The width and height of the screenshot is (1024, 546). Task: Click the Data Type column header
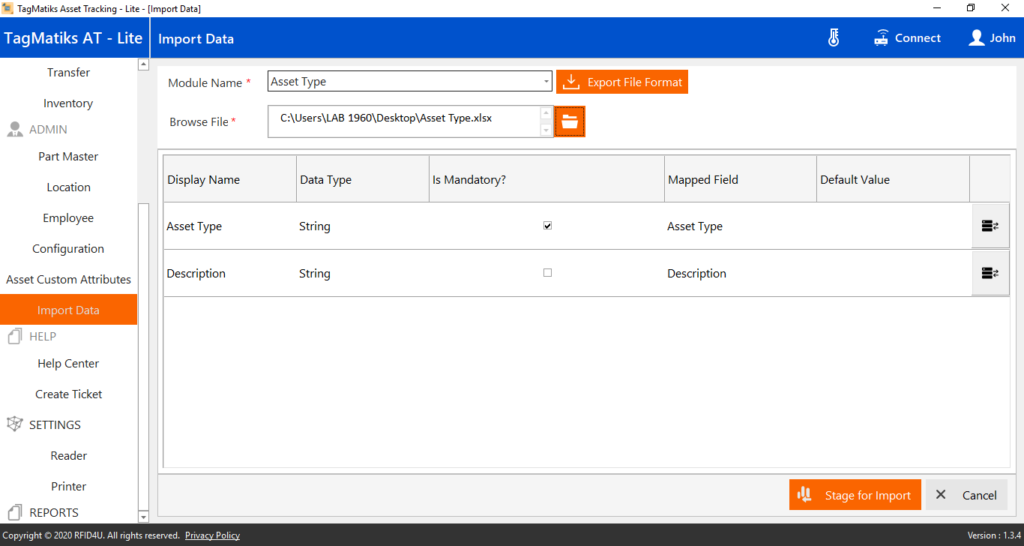click(362, 180)
